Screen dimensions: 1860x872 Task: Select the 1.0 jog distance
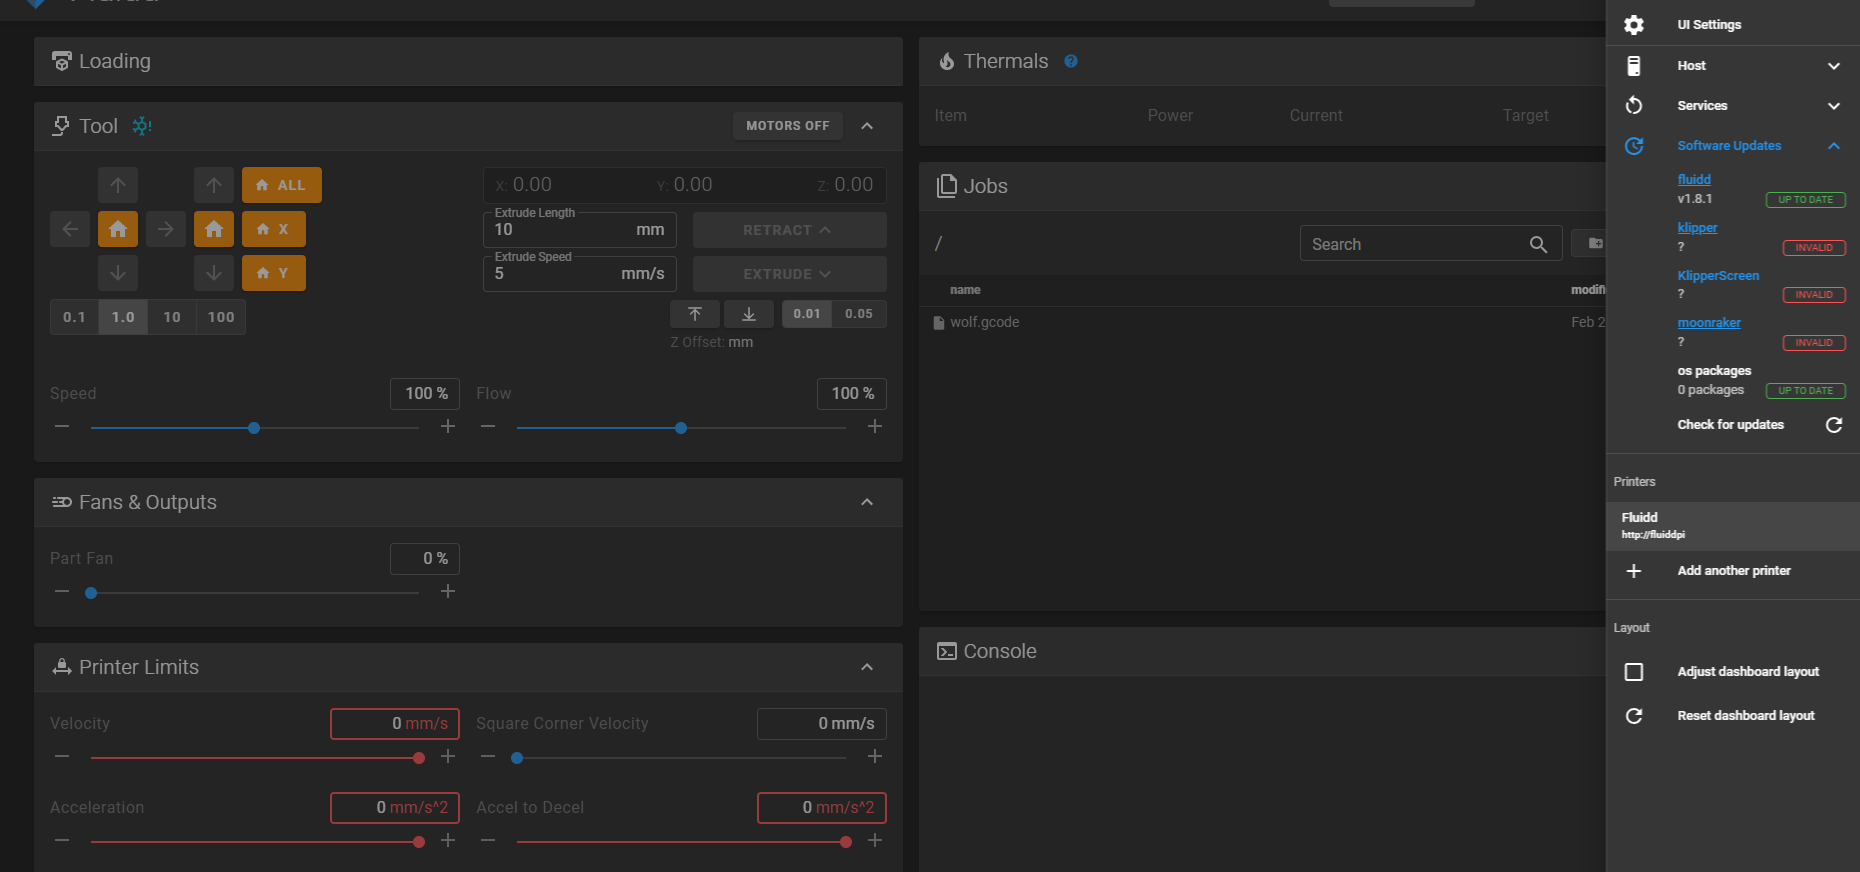(x=123, y=317)
